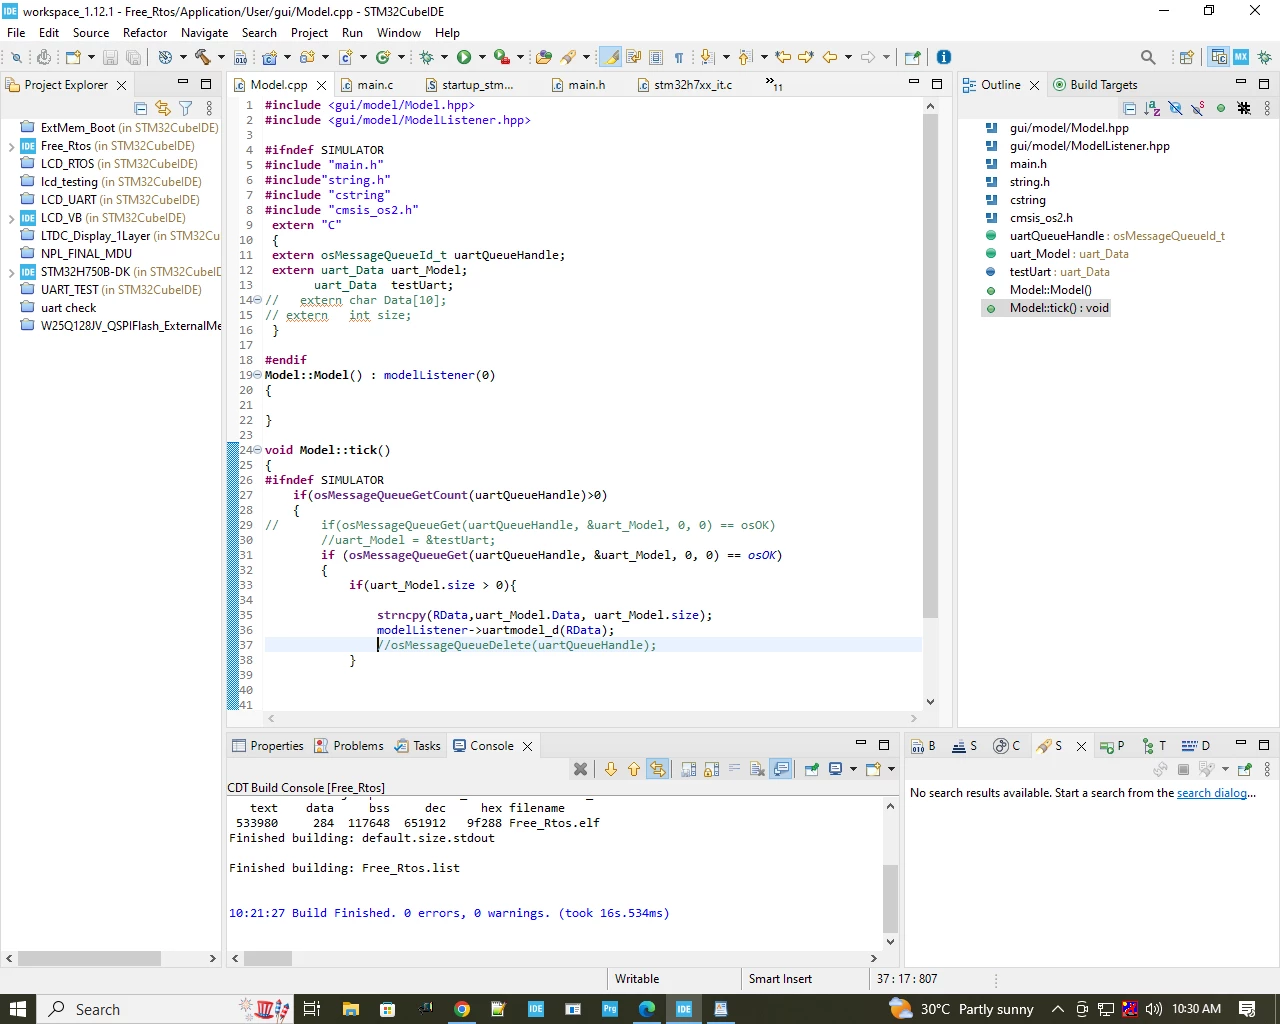Open the Refactor menu

145,33
